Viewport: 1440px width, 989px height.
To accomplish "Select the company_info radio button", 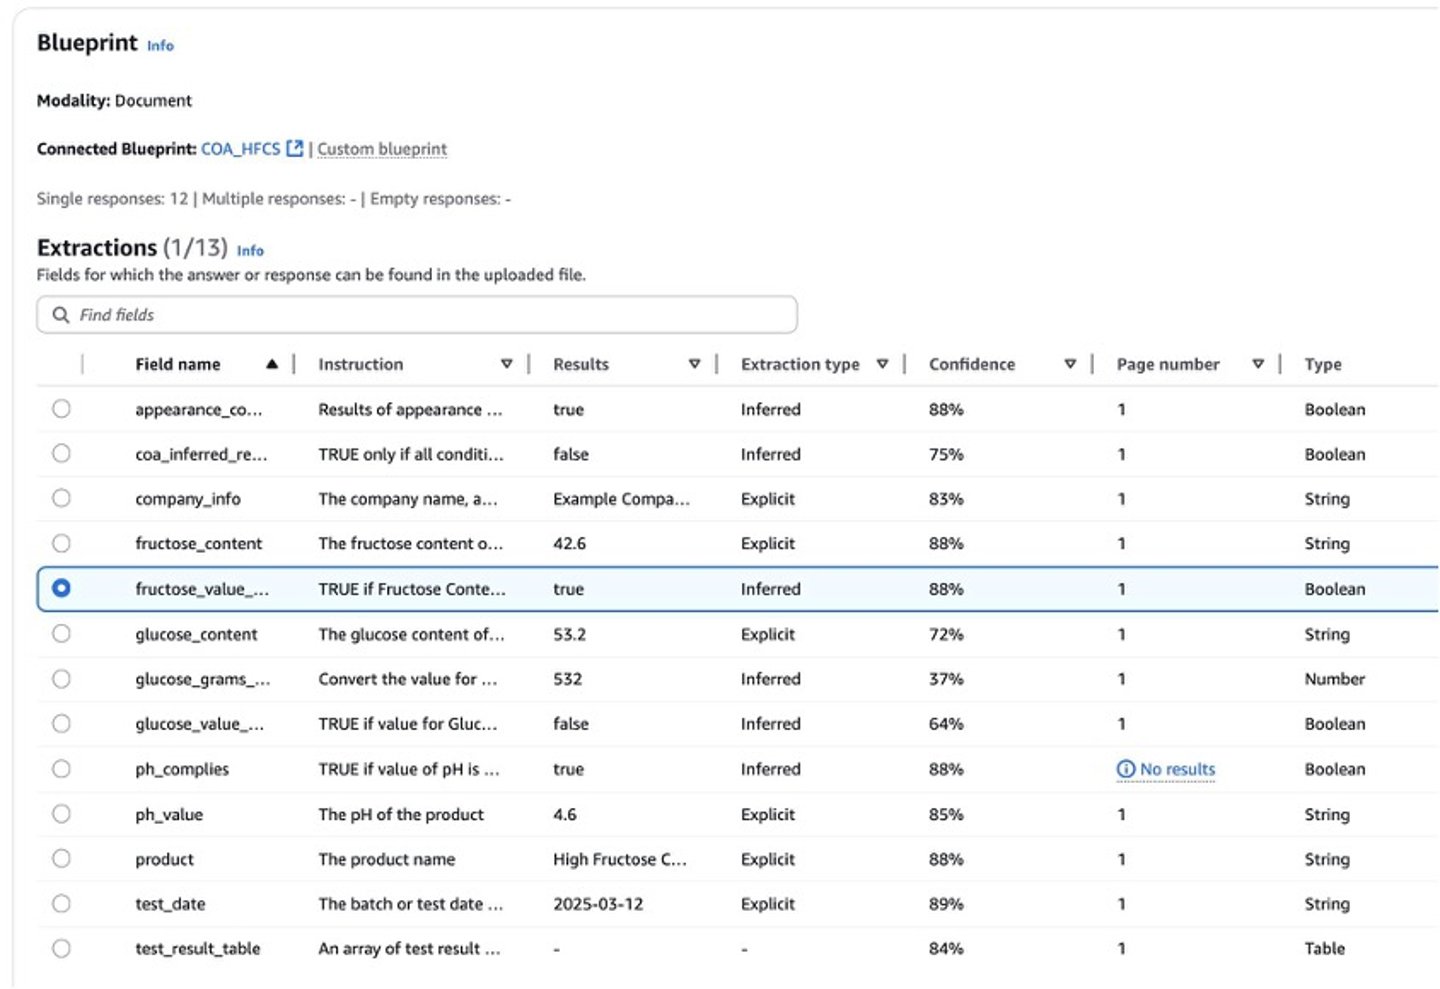I will [x=62, y=498].
